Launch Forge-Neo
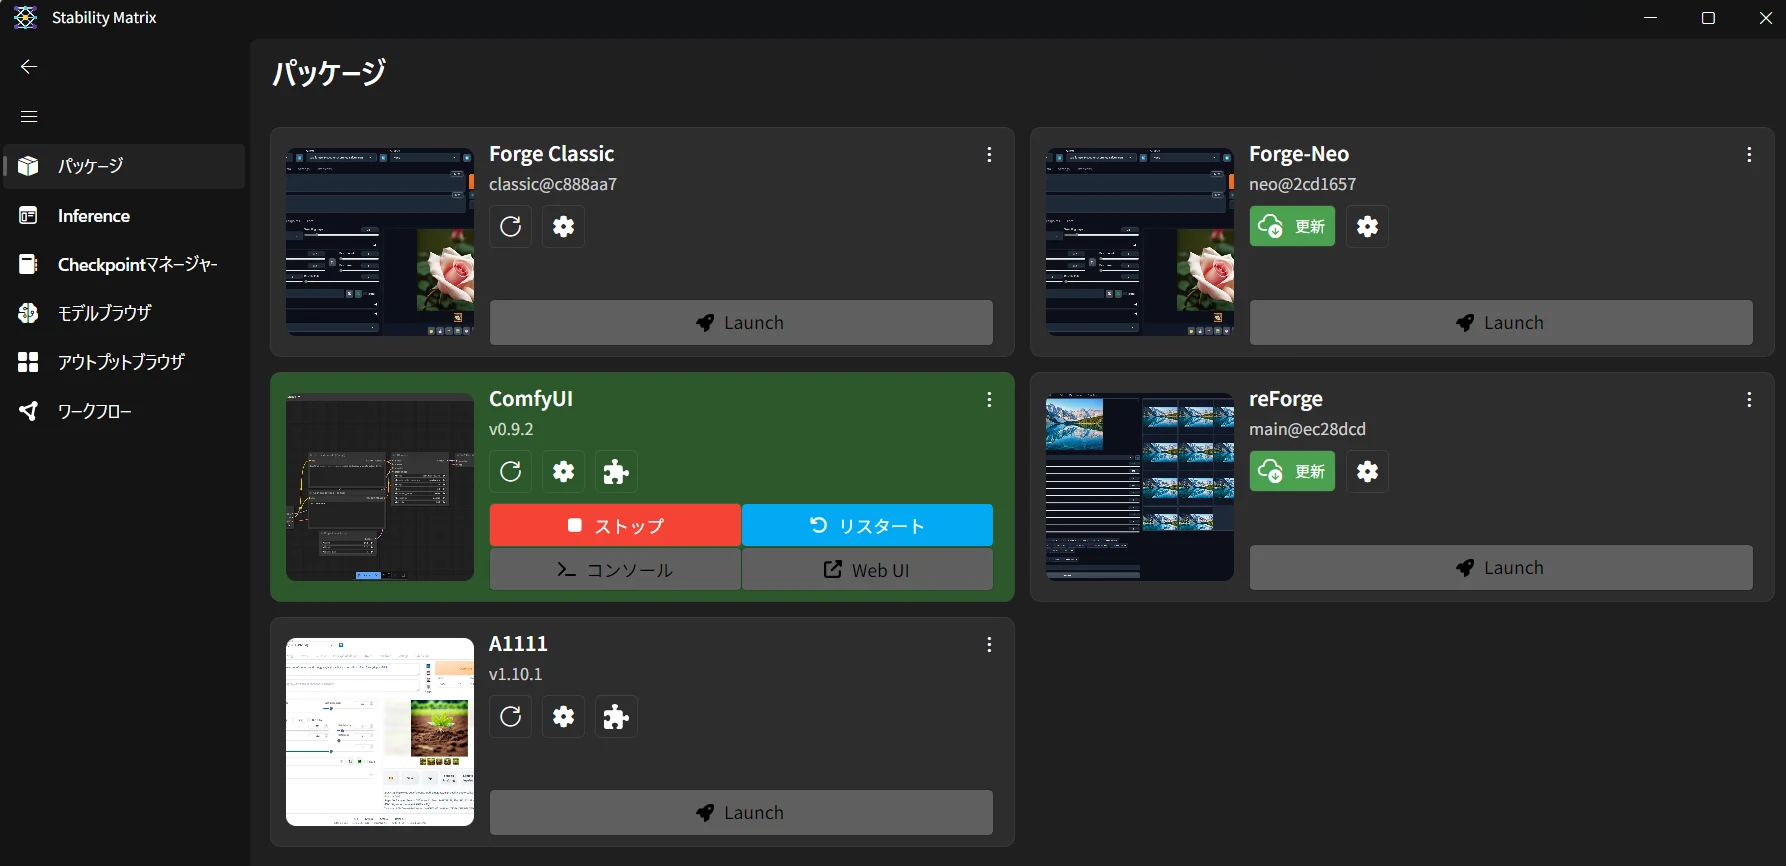This screenshot has height=866, width=1786. pyautogui.click(x=1501, y=323)
